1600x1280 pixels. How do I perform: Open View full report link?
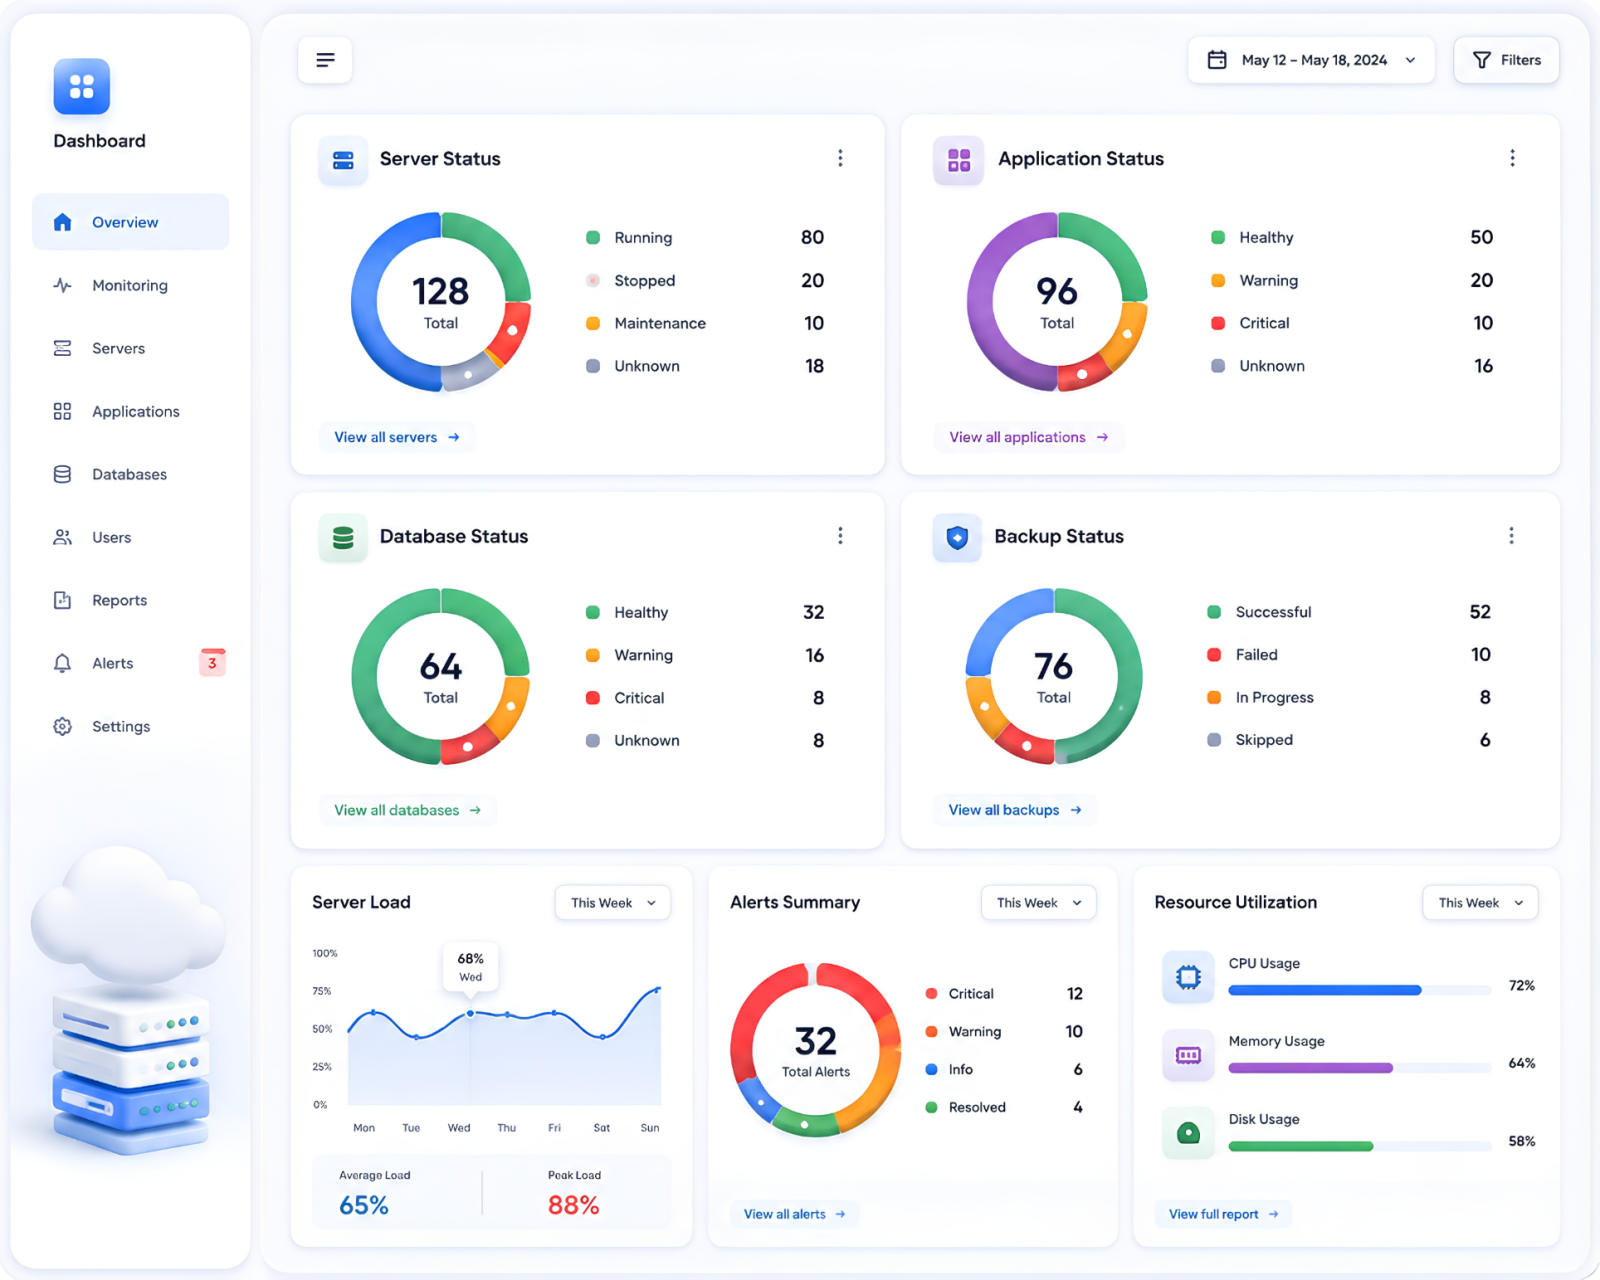pyautogui.click(x=1224, y=1214)
